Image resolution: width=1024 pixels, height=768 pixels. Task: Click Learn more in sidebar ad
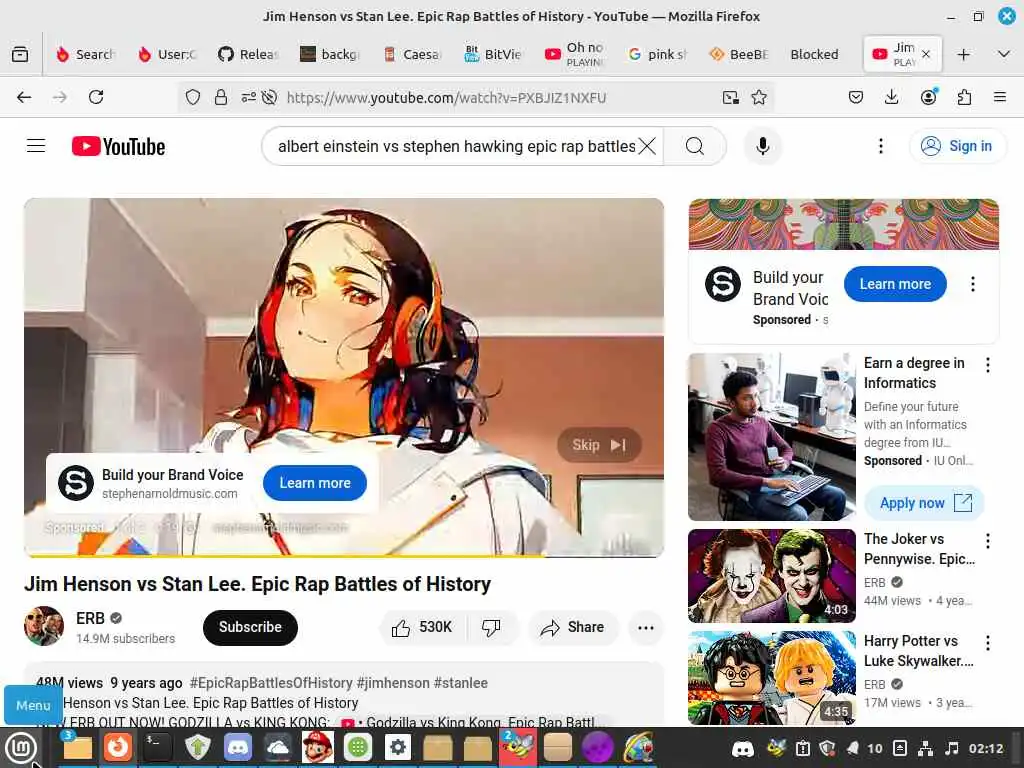[x=895, y=284]
